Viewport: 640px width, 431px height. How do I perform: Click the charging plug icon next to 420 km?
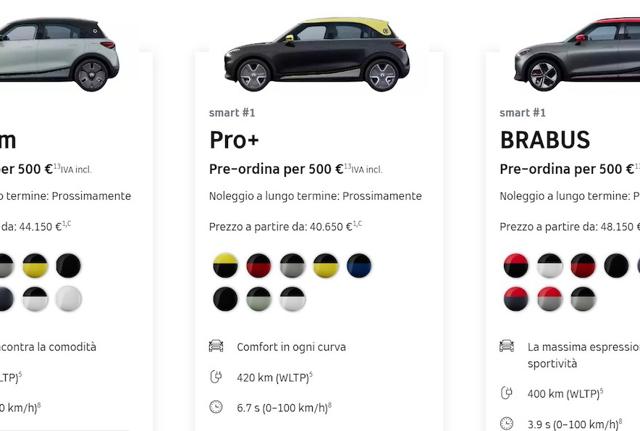tap(216, 376)
